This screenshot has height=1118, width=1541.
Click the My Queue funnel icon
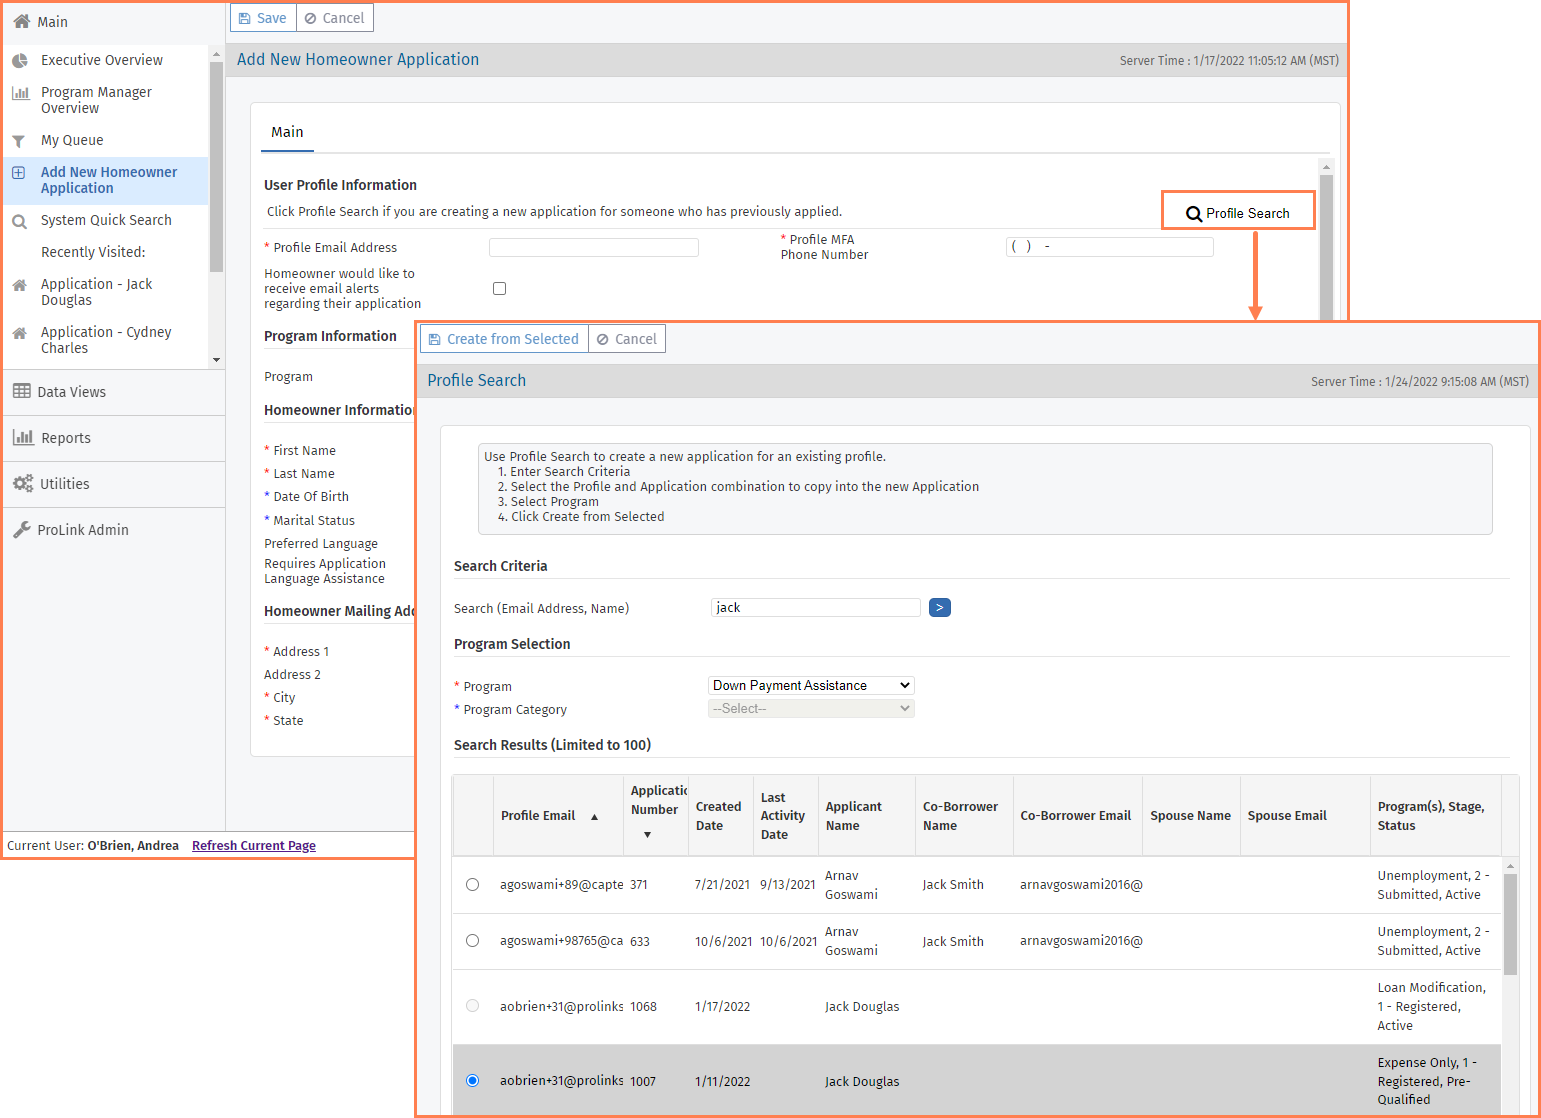[19, 141]
